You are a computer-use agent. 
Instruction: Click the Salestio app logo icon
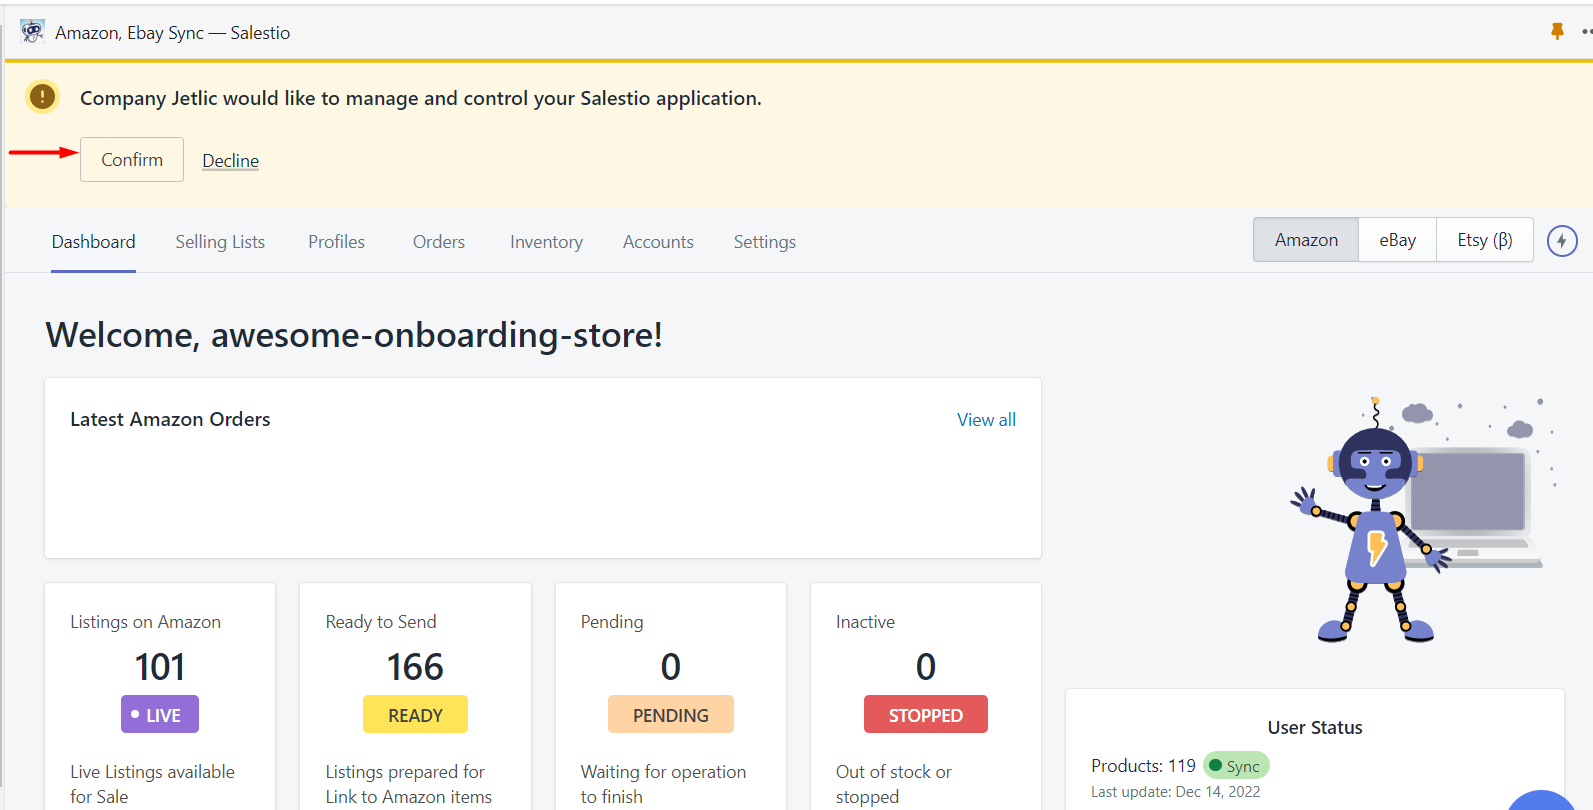click(x=32, y=32)
